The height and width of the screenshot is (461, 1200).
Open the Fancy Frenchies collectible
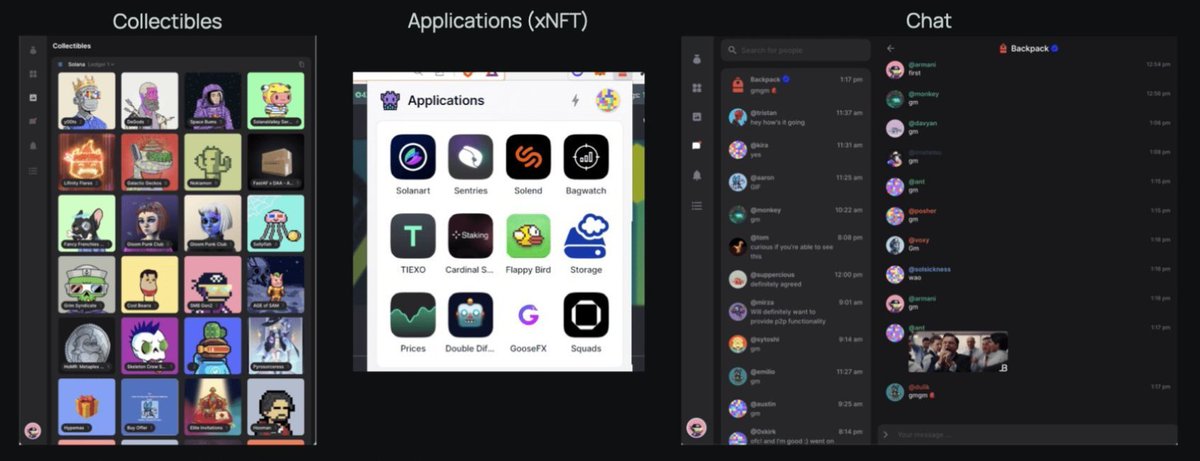87,223
